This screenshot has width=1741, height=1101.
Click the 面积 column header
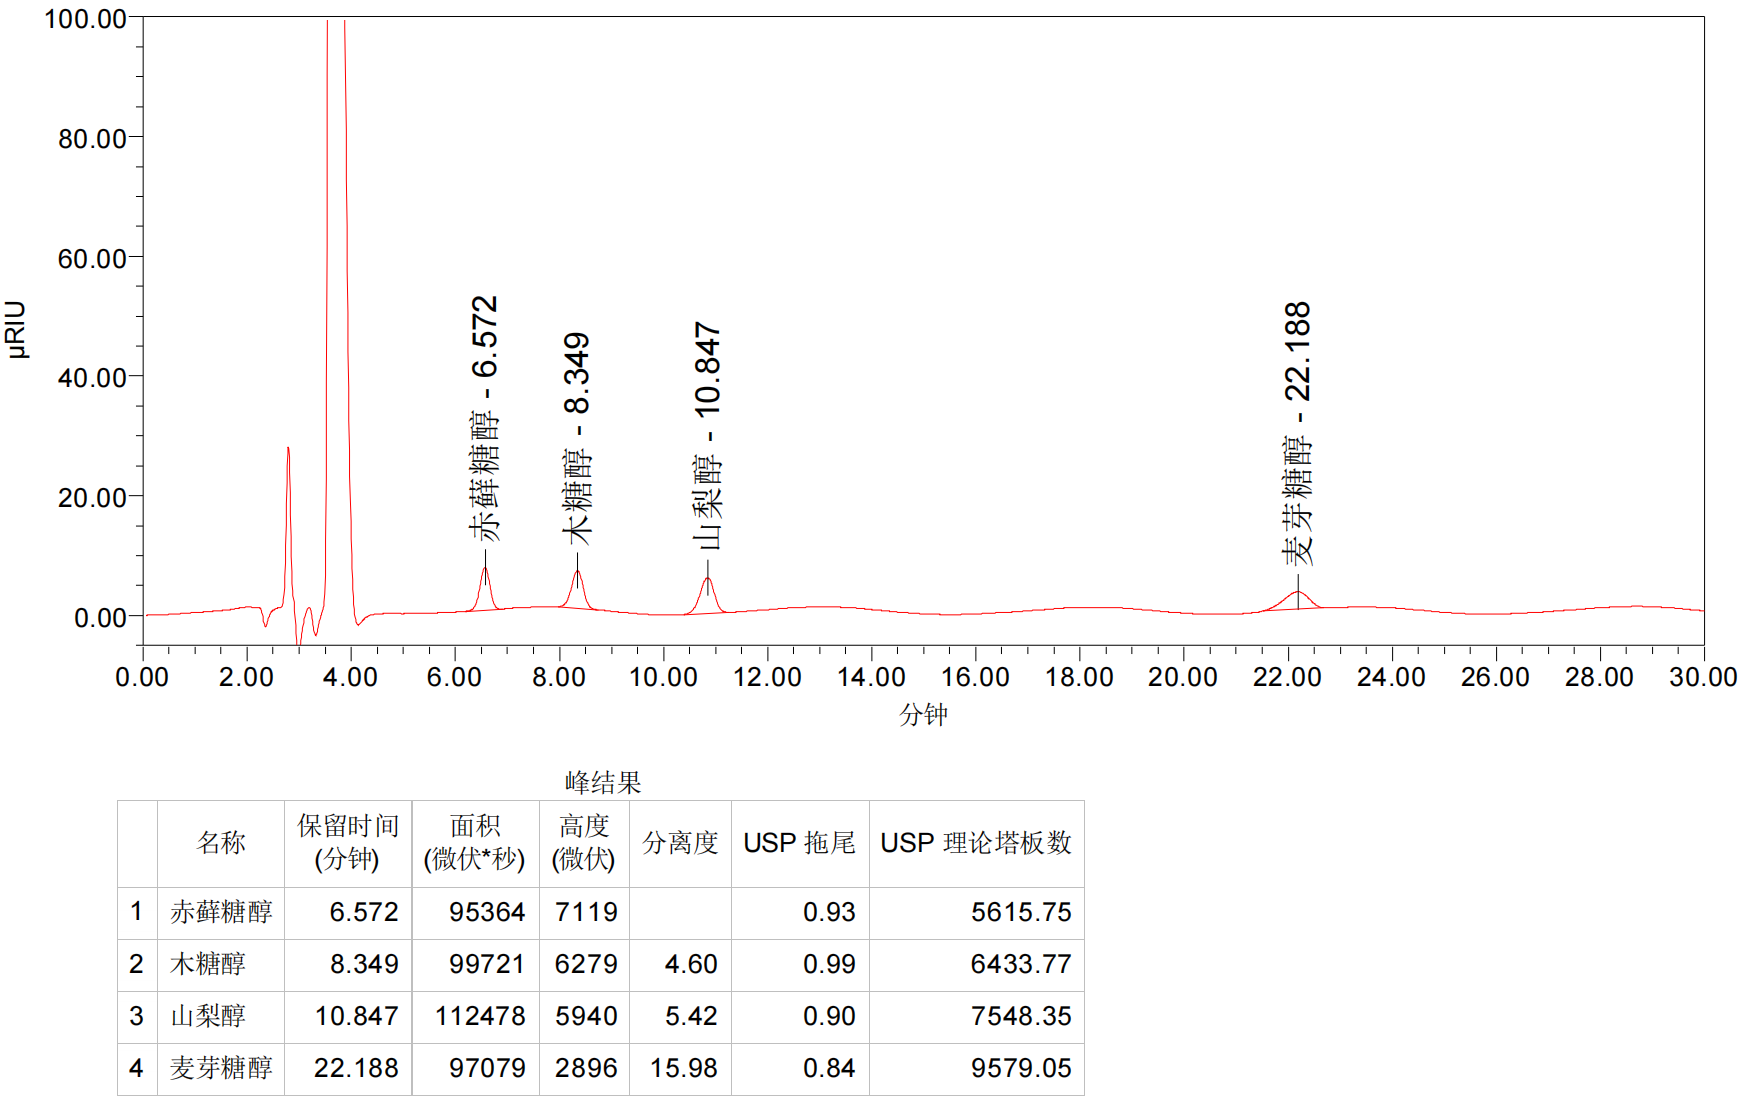(474, 843)
